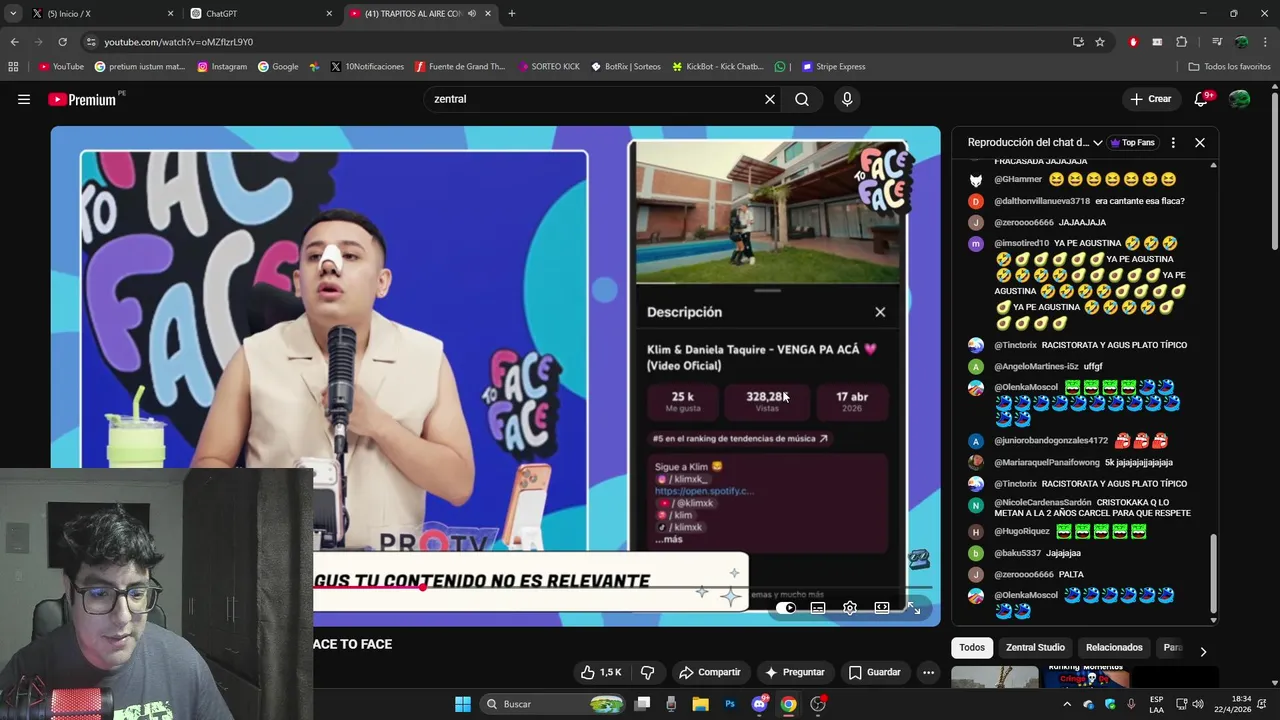Dislike the video with thumbs down
The image size is (1280, 720).
coord(647,672)
